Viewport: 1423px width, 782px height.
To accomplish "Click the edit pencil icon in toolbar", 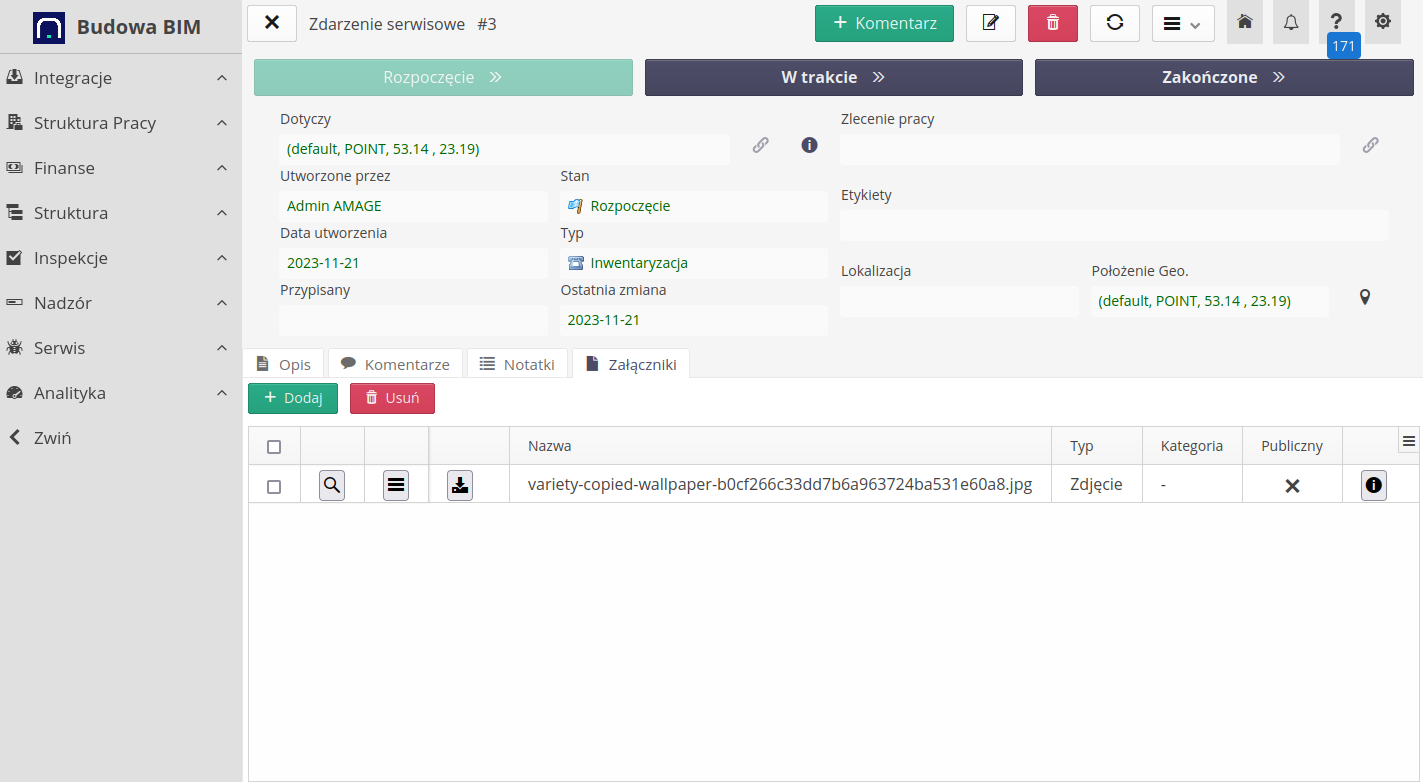I will [991, 23].
